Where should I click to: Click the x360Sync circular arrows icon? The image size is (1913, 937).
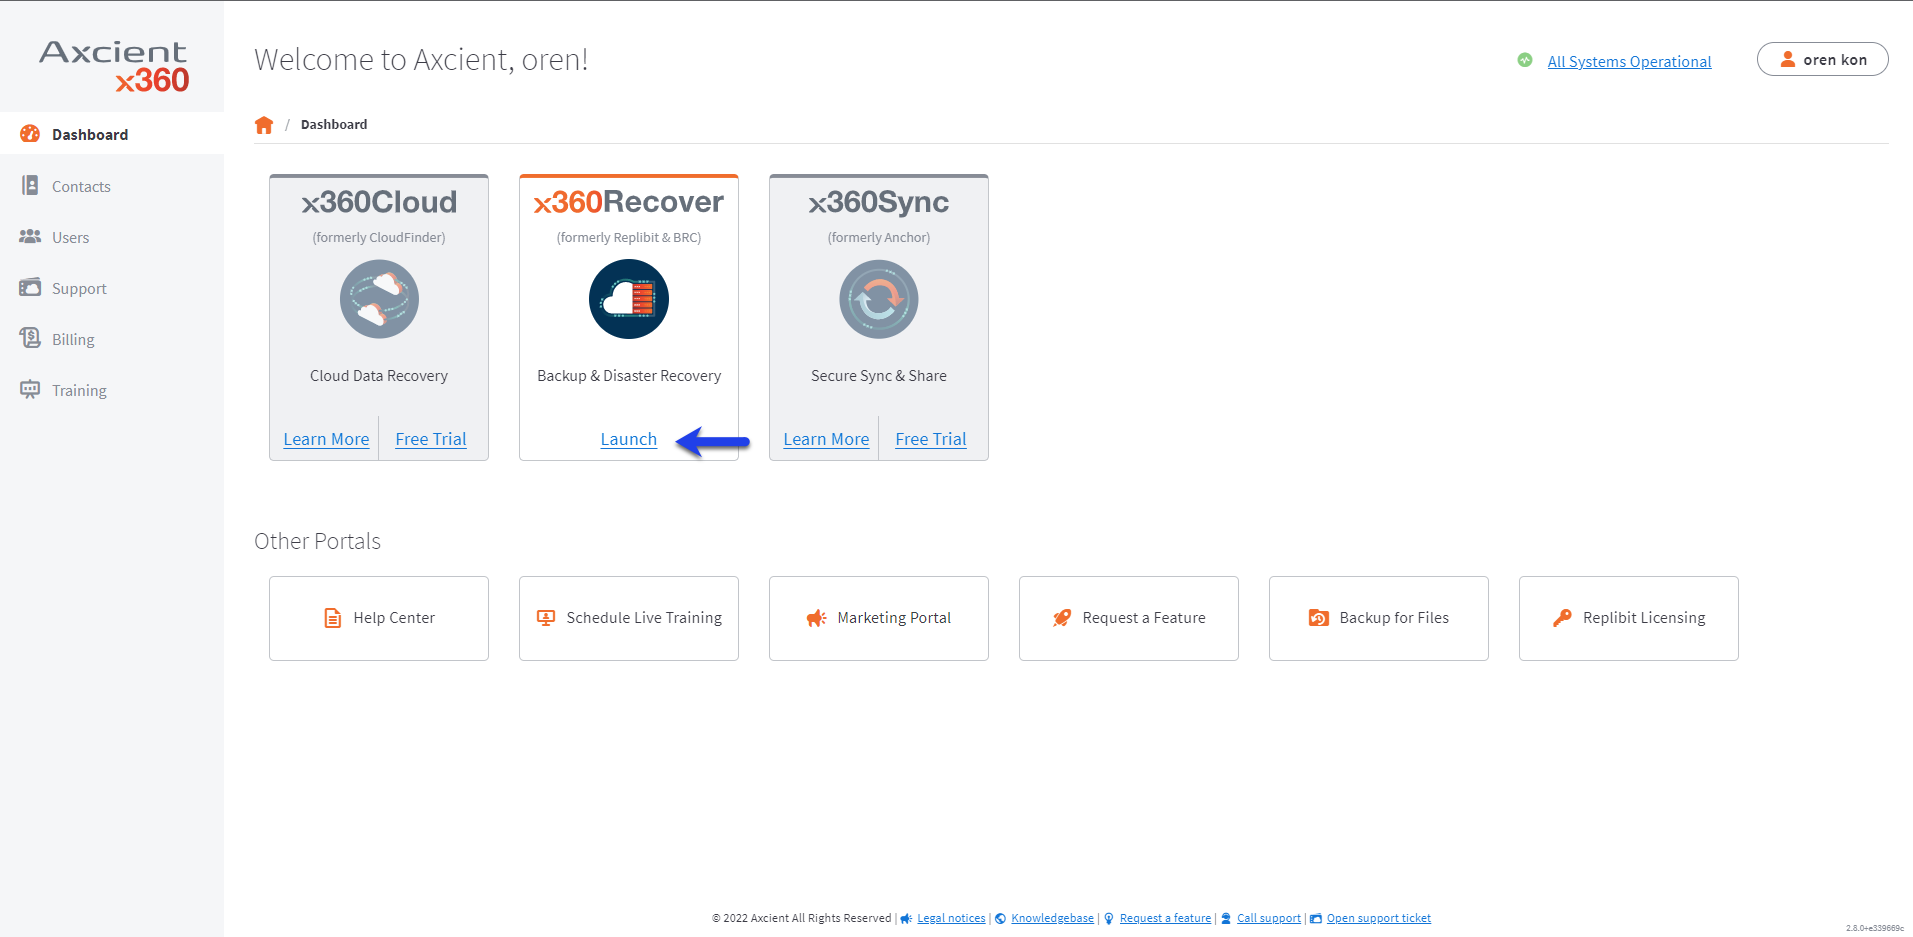[x=879, y=299]
